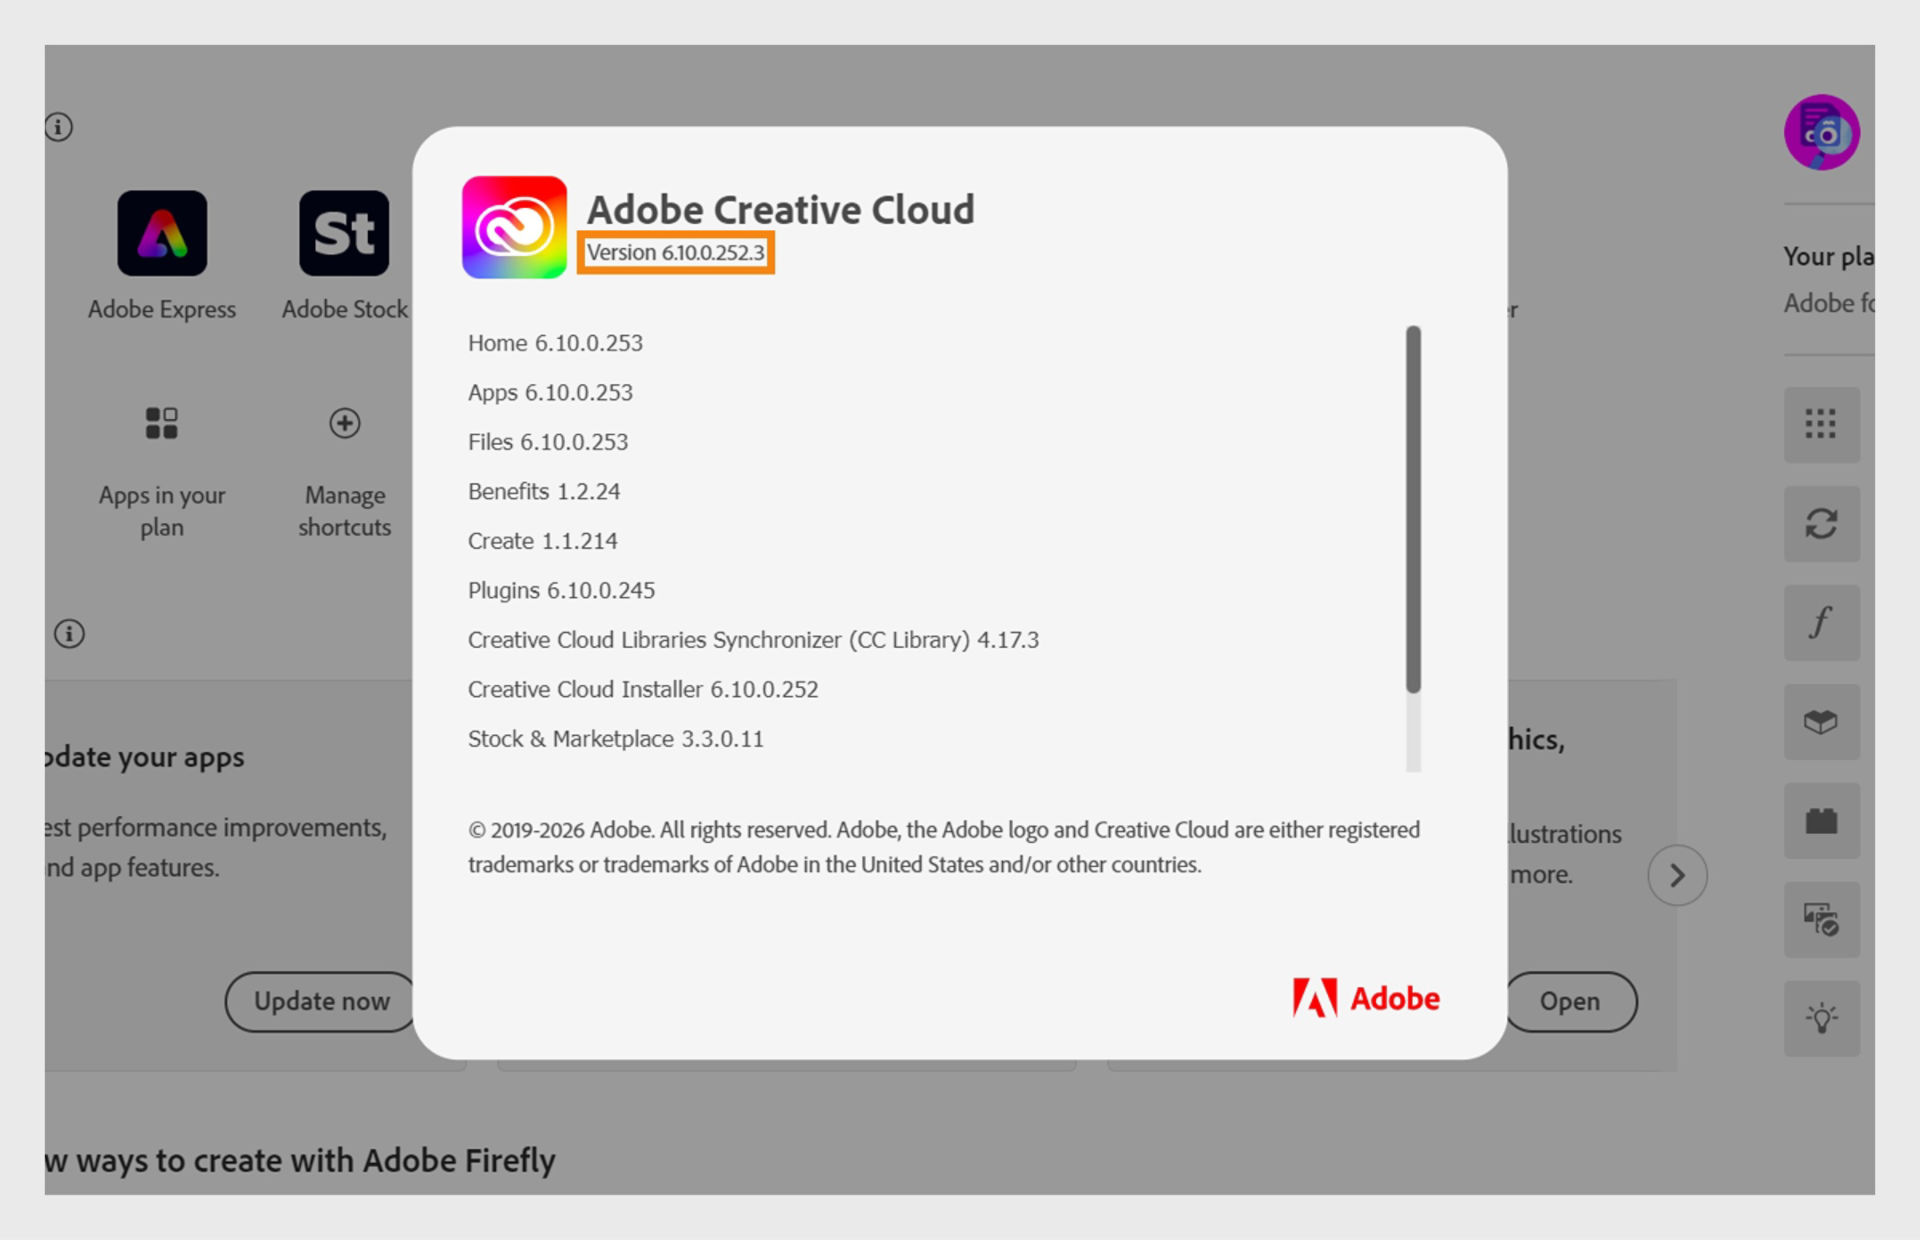1920x1240 pixels.
Task: Click the Adobe Firefly section heading
Action: [300, 1160]
